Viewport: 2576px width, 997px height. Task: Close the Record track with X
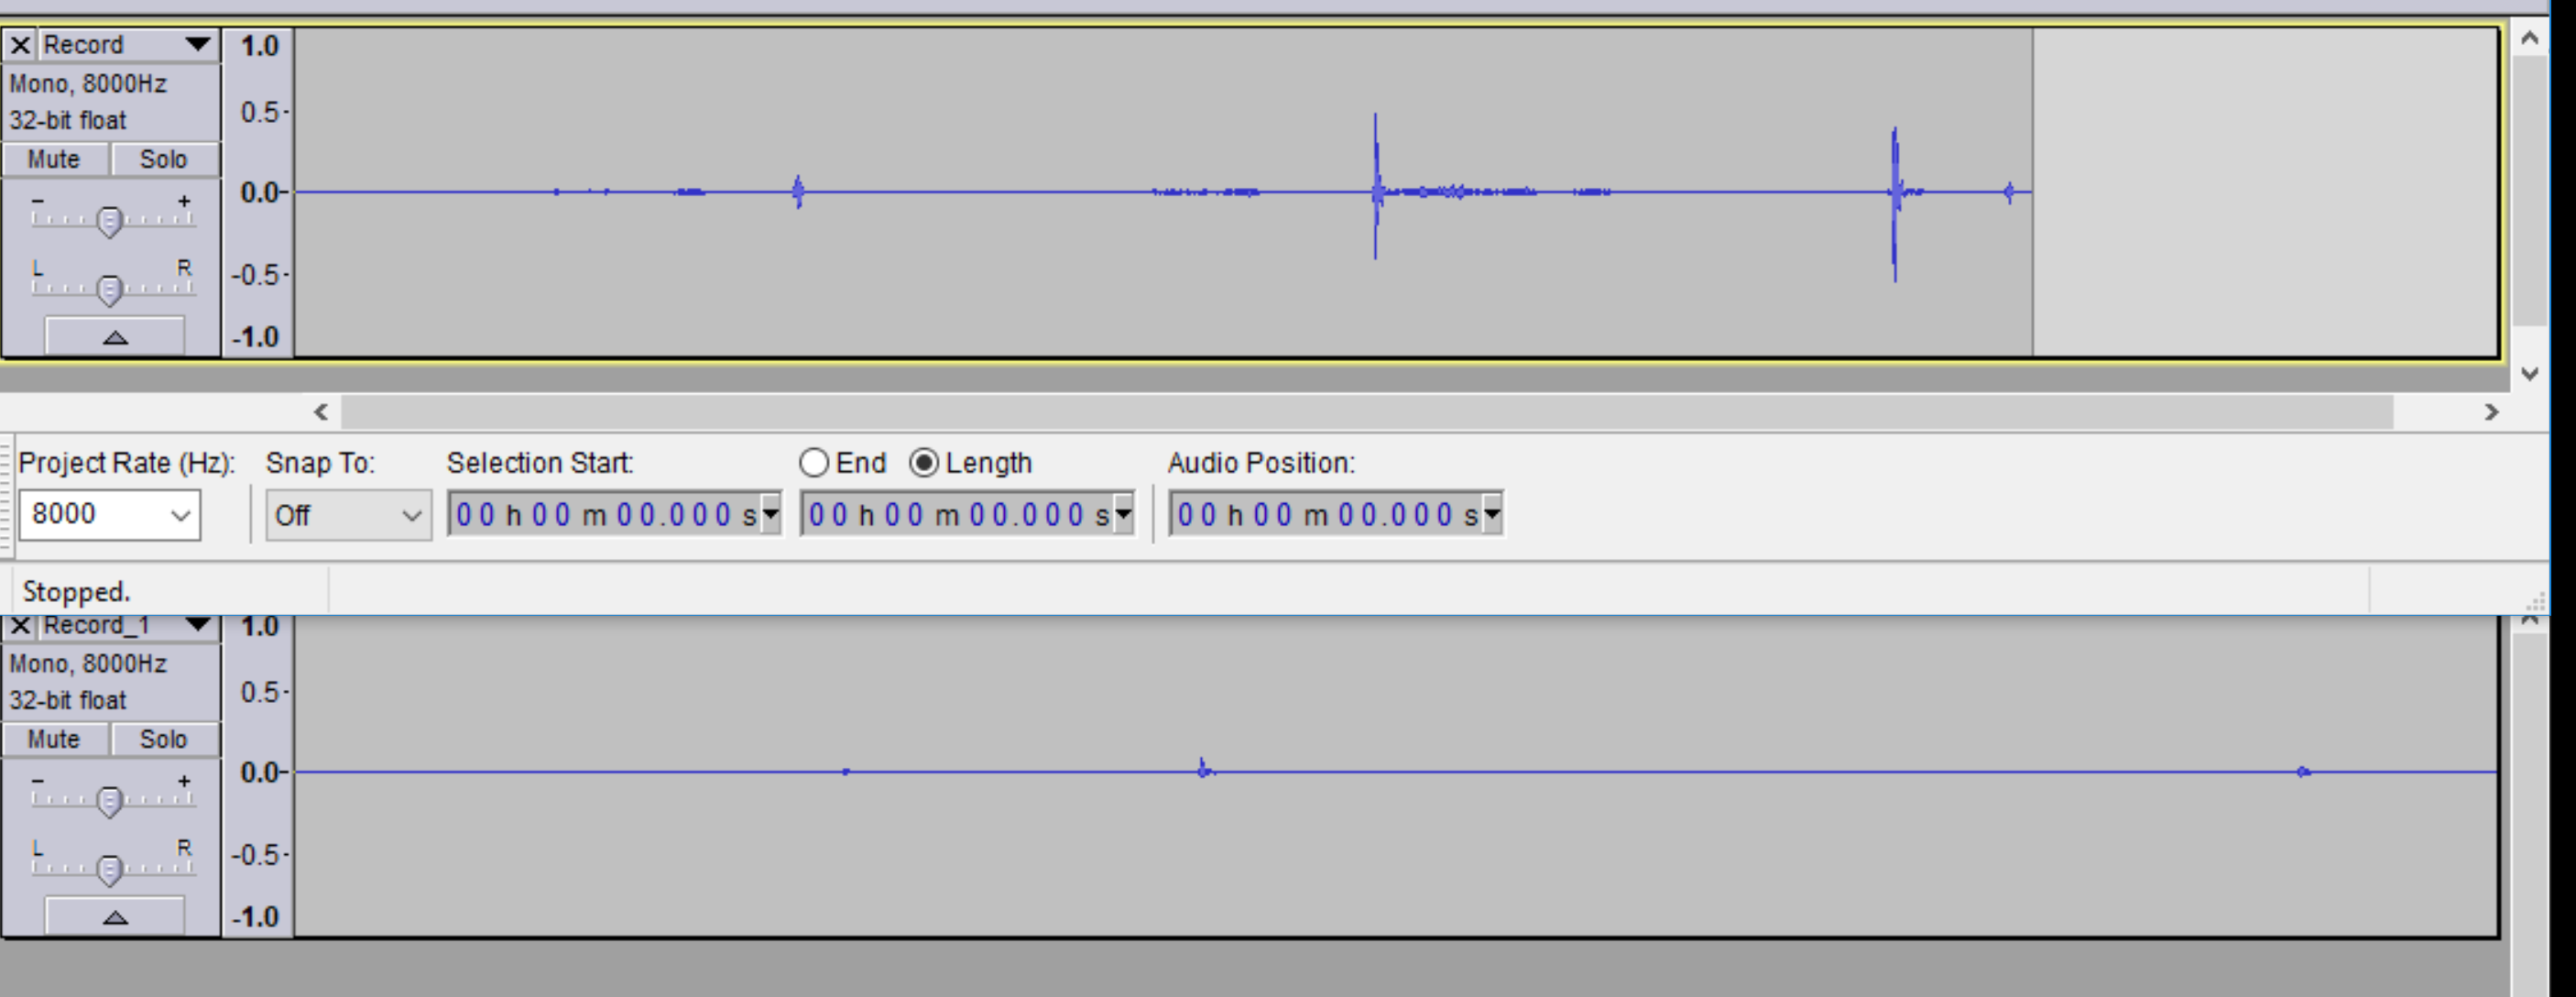coord(20,45)
